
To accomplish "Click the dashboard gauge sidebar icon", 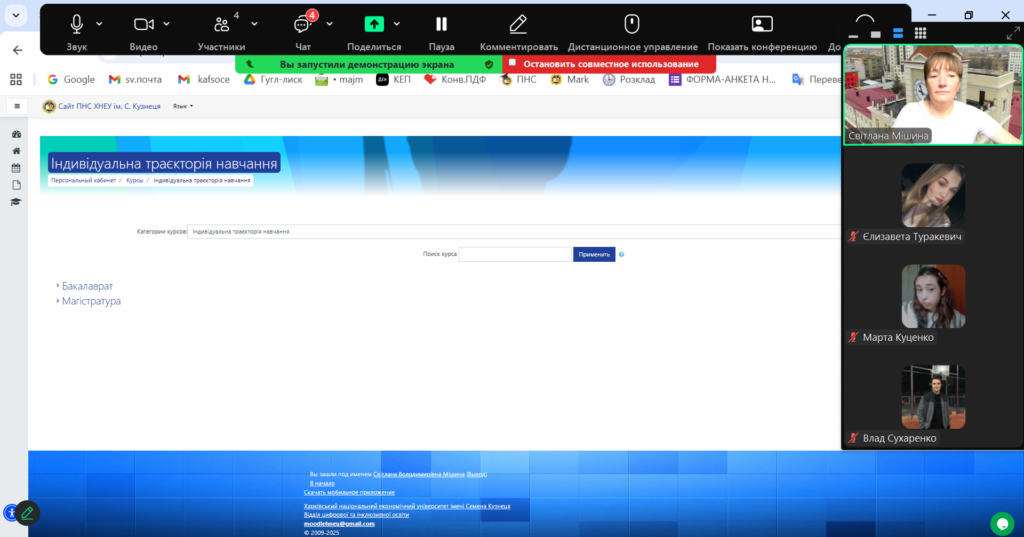I will point(16,134).
